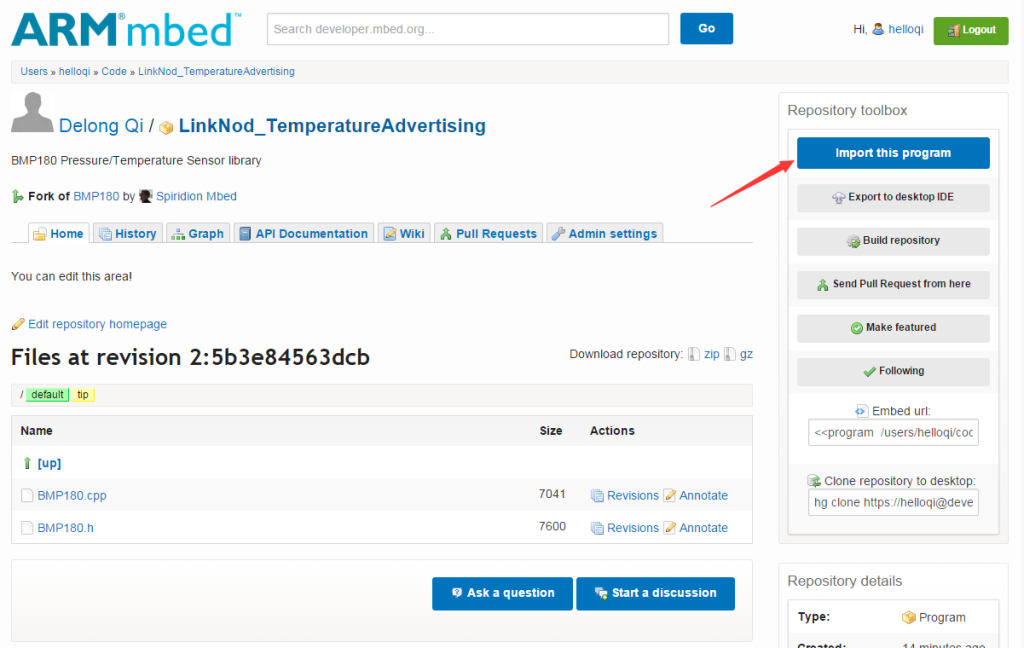The image size is (1024, 648).
Task: Click Users in the breadcrumb
Action: click(34, 71)
